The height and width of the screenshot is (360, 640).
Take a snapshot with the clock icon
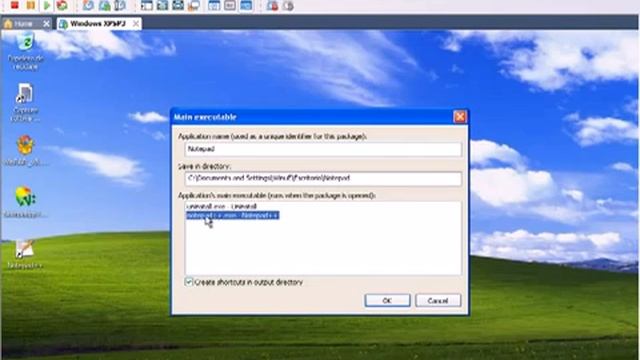[88, 5]
